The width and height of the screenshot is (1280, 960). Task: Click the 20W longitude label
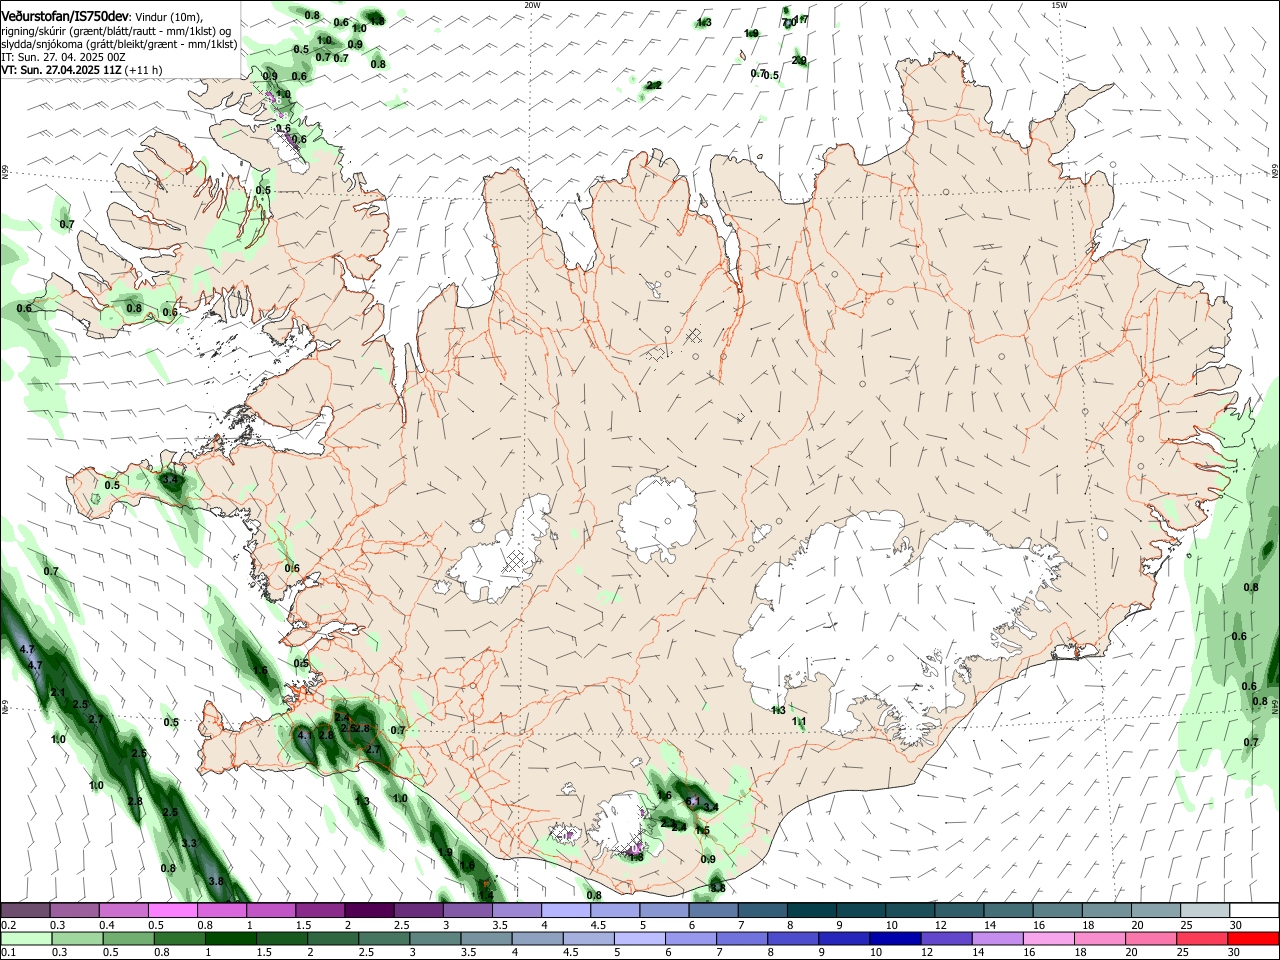pos(533,5)
